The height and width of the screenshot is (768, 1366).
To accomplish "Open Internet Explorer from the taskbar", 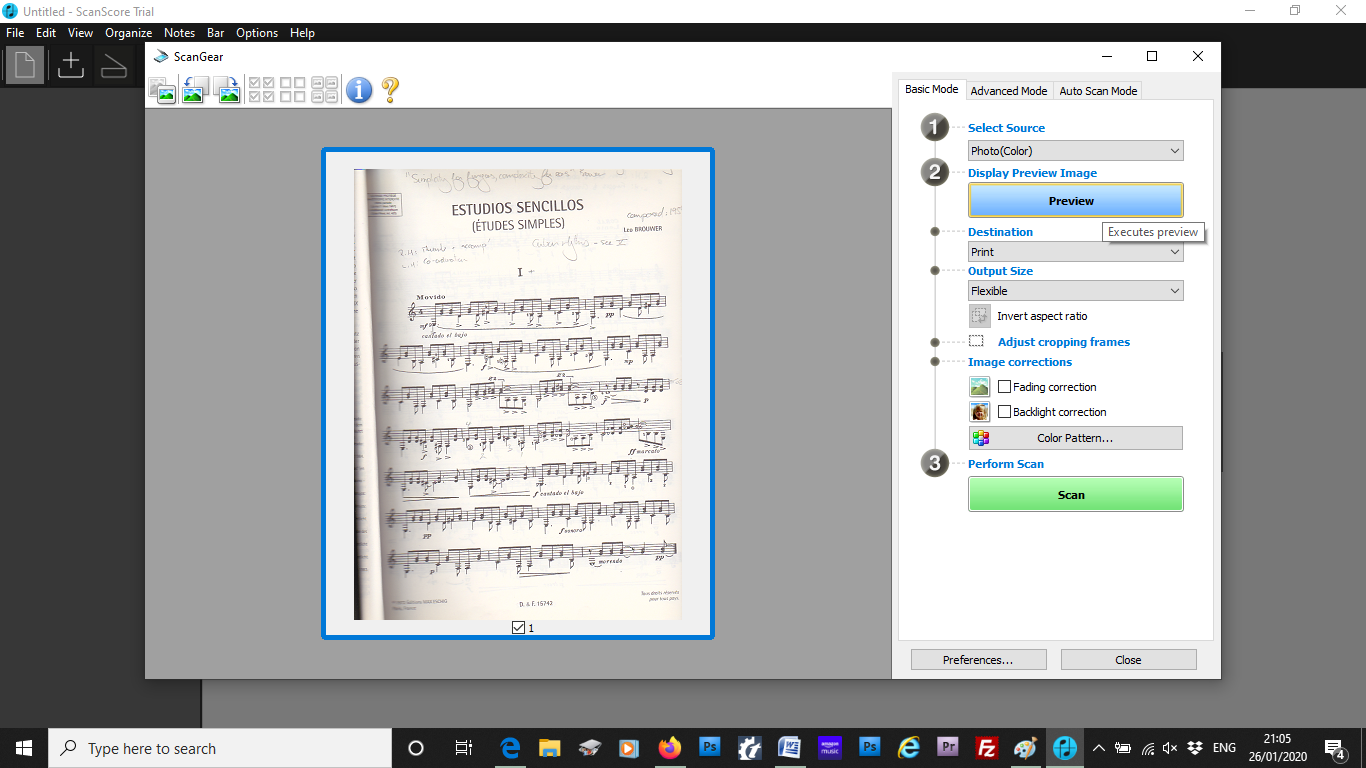I will click(908, 748).
